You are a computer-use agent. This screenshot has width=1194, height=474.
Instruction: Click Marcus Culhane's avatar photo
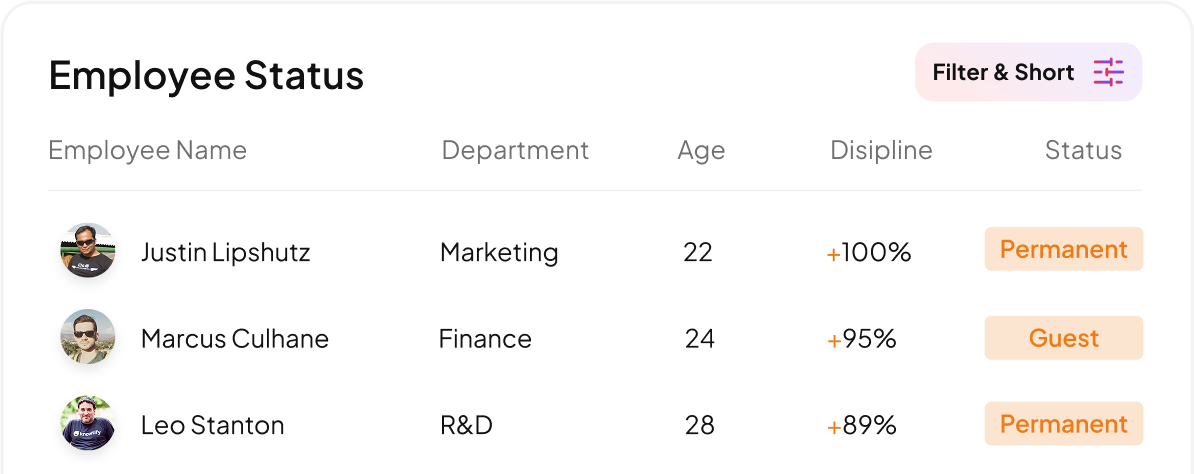pos(88,337)
